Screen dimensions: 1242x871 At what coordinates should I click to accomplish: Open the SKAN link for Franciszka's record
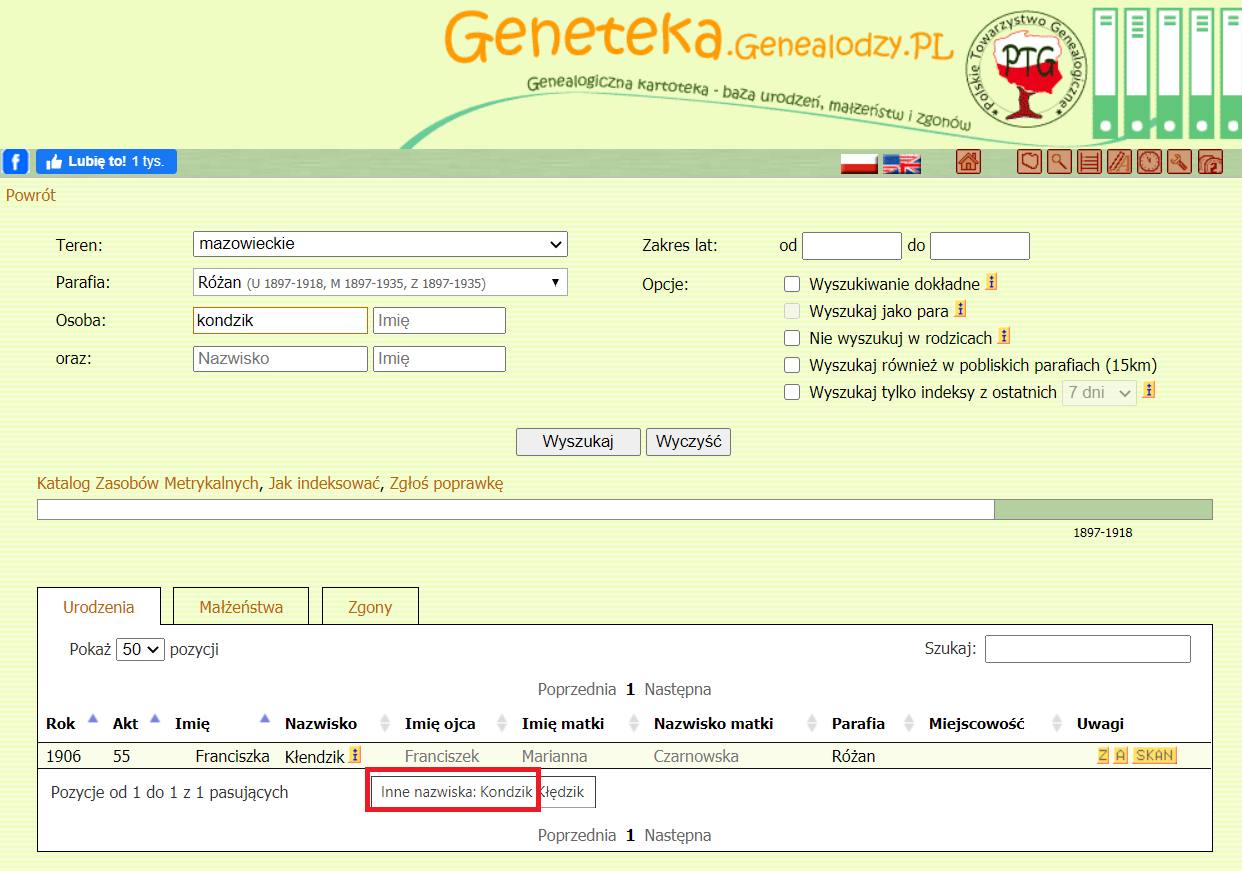tap(1154, 756)
